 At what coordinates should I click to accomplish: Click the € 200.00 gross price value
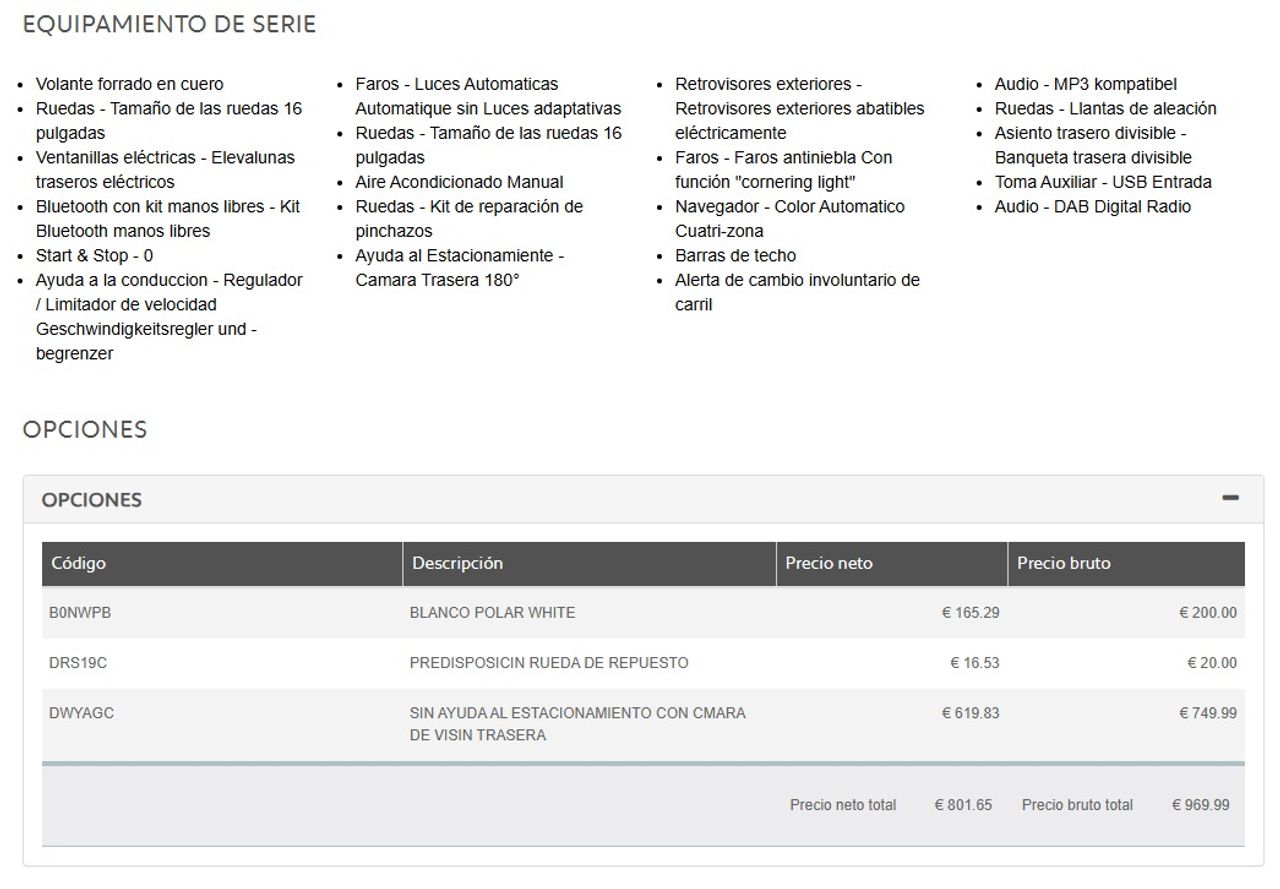coord(1207,612)
